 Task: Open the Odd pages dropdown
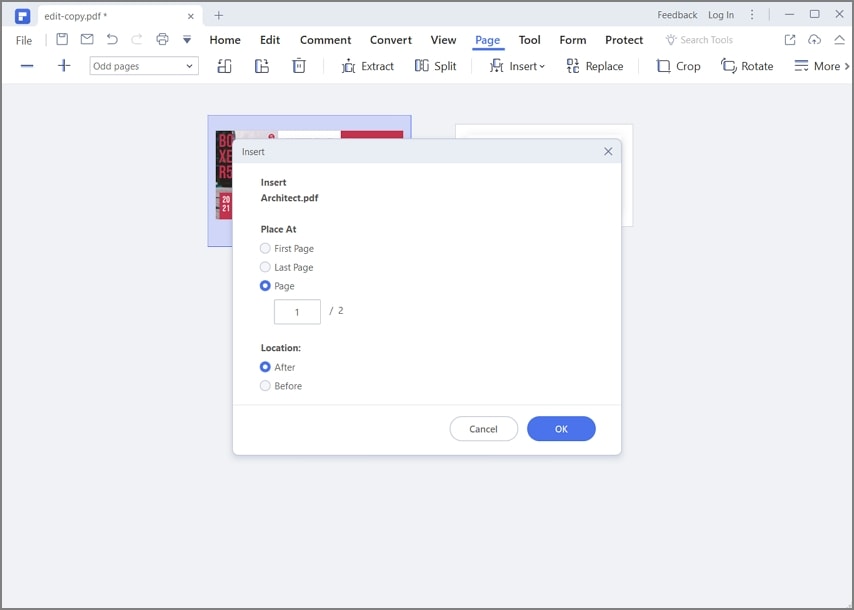click(x=144, y=66)
